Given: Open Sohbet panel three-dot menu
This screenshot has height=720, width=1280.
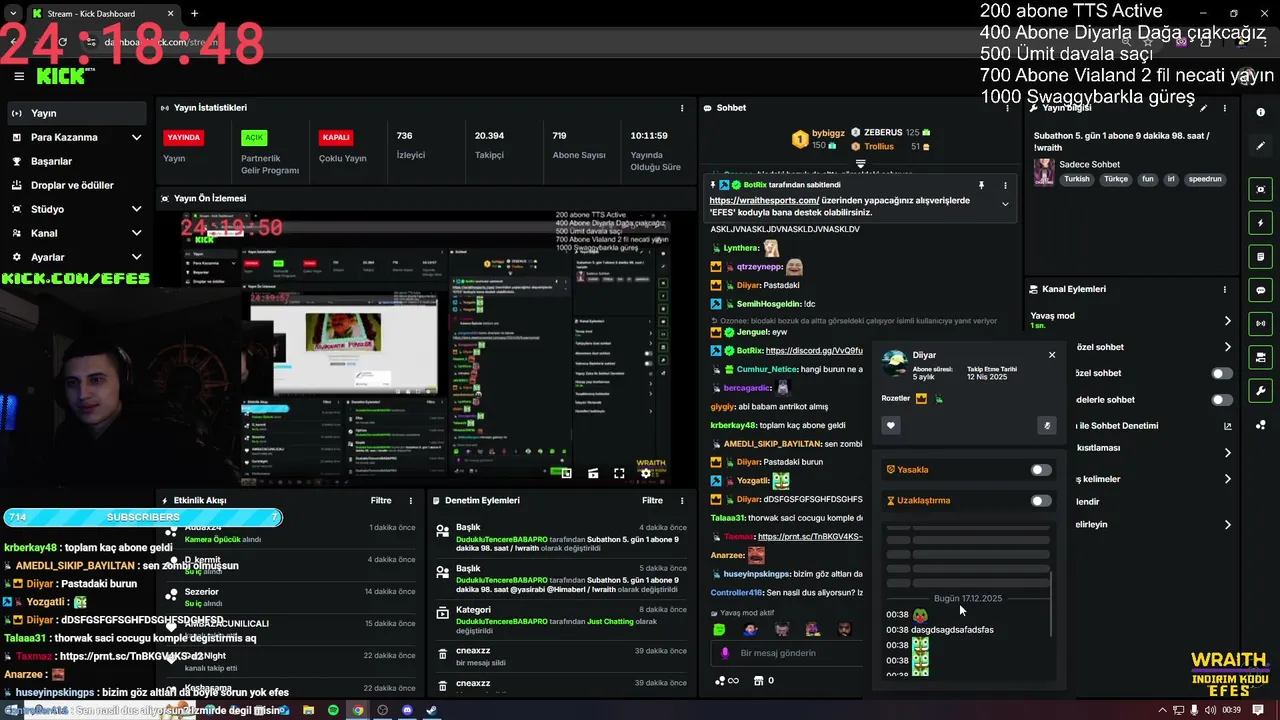Looking at the screenshot, I should tap(1006, 108).
